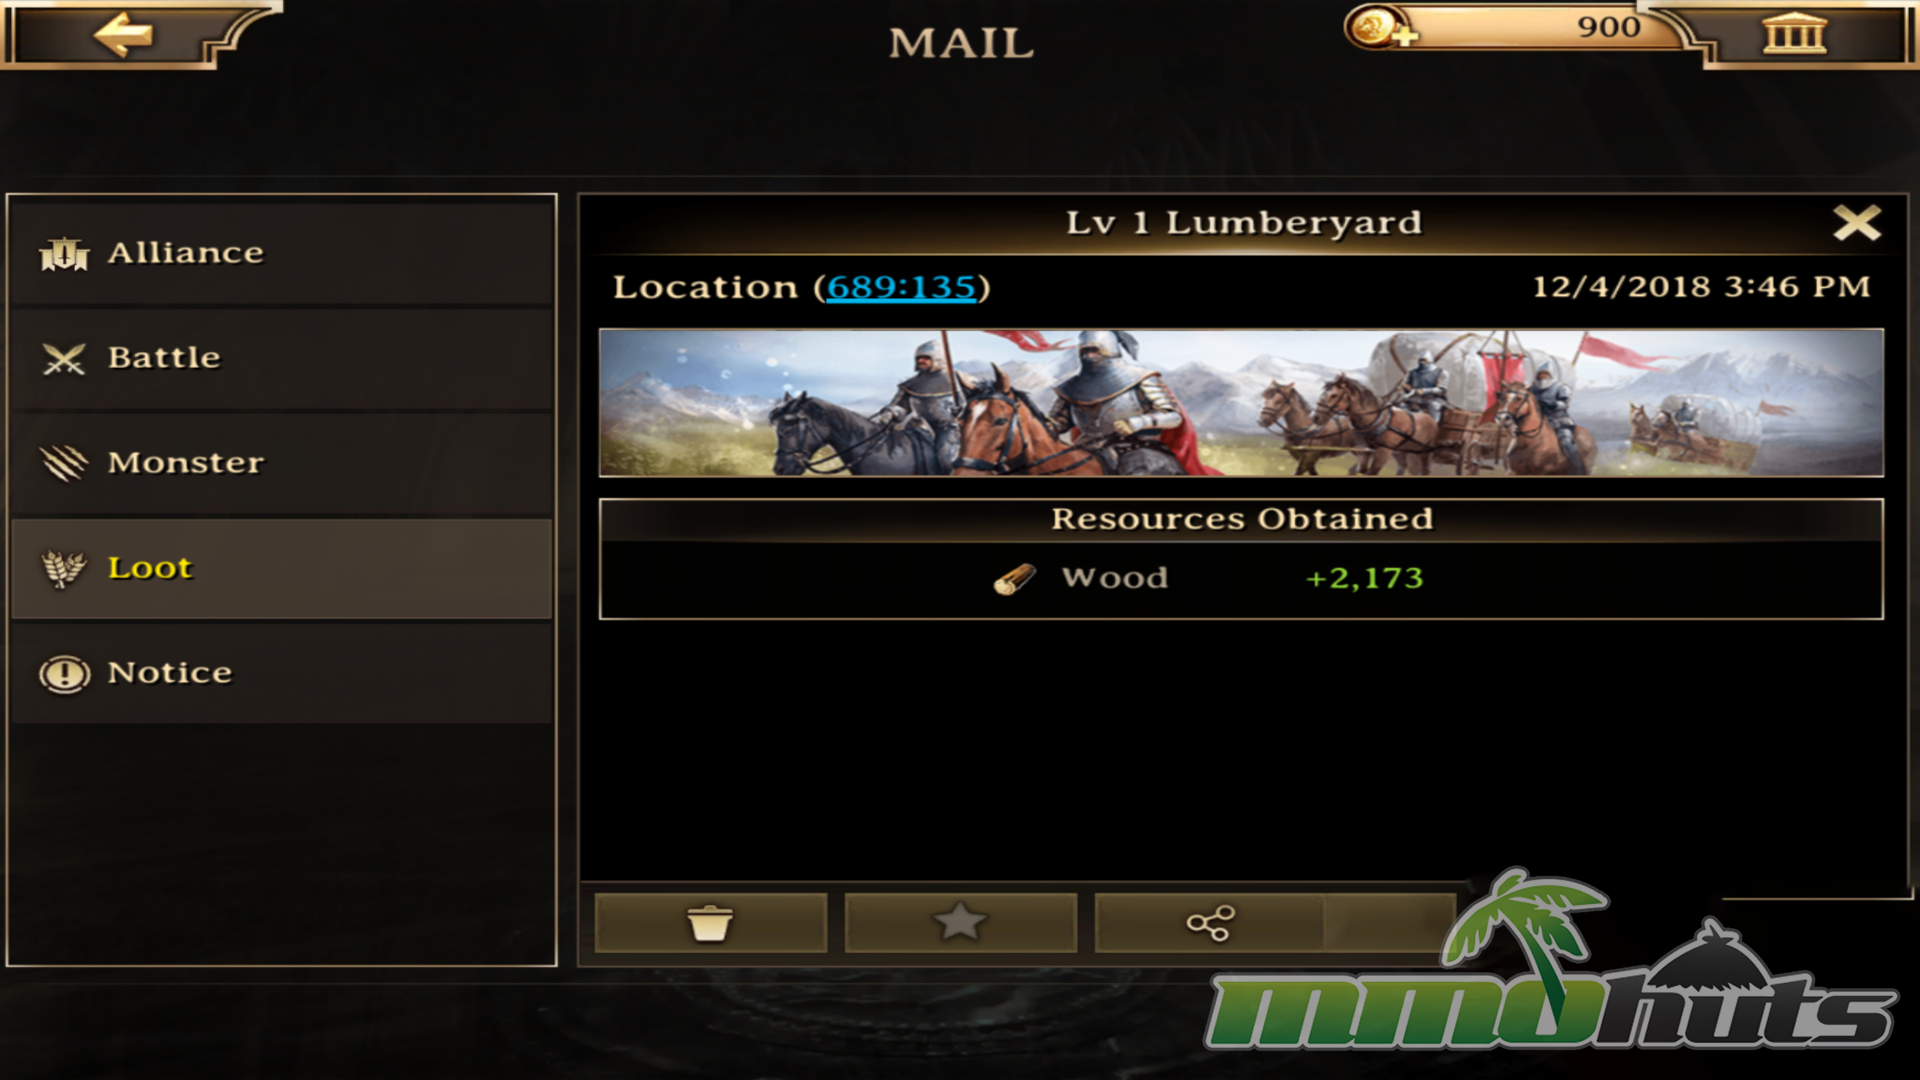Select the highlighted Loot tab
The width and height of the screenshot is (1920, 1080).
[282, 568]
